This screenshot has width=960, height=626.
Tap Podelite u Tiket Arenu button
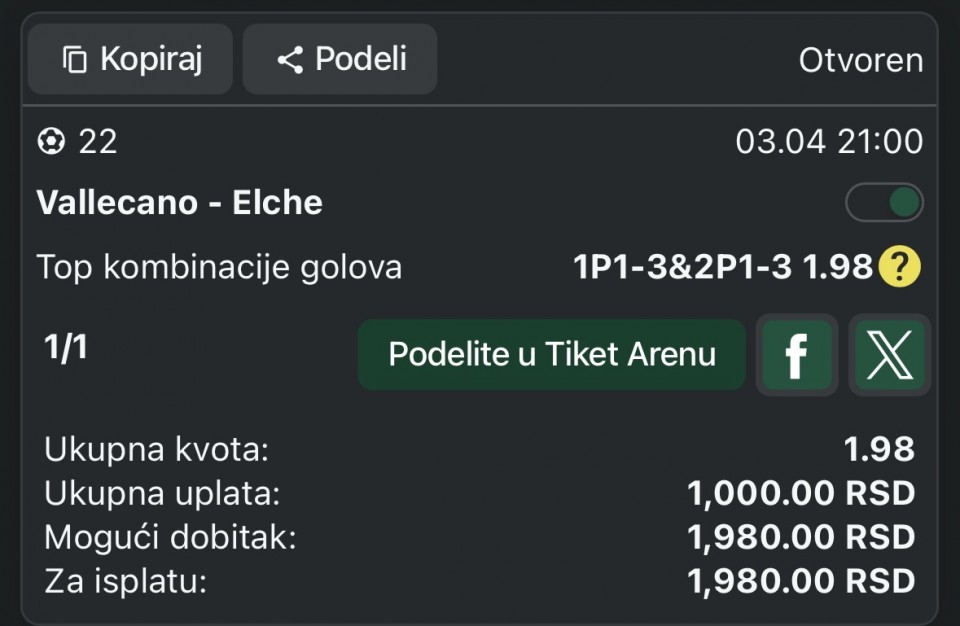pos(551,355)
